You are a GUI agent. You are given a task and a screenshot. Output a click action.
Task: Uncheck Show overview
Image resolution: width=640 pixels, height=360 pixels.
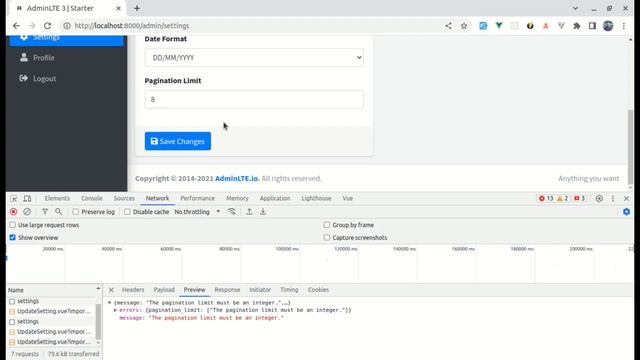(x=13, y=238)
